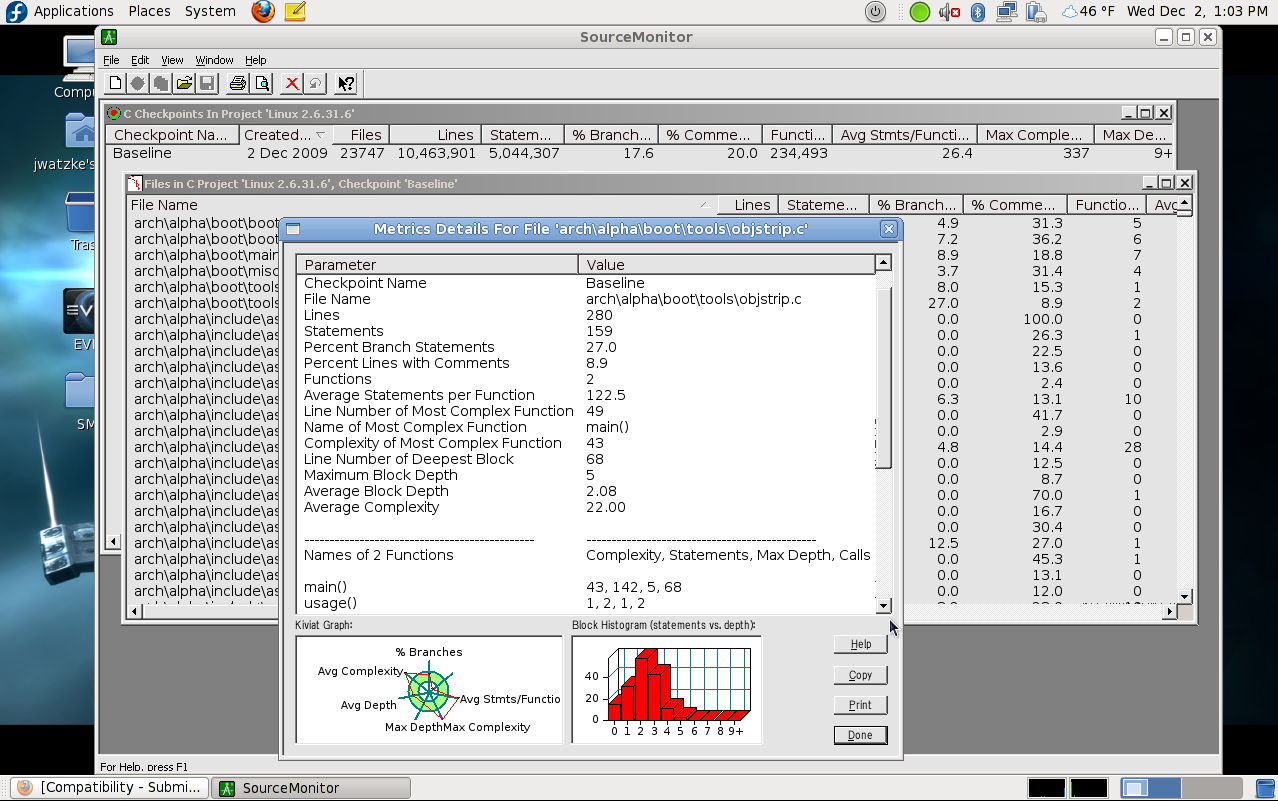Click the Help button in Metrics Details
Image resolution: width=1278 pixels, height=801 pixels.
click(x=860, y=645)
